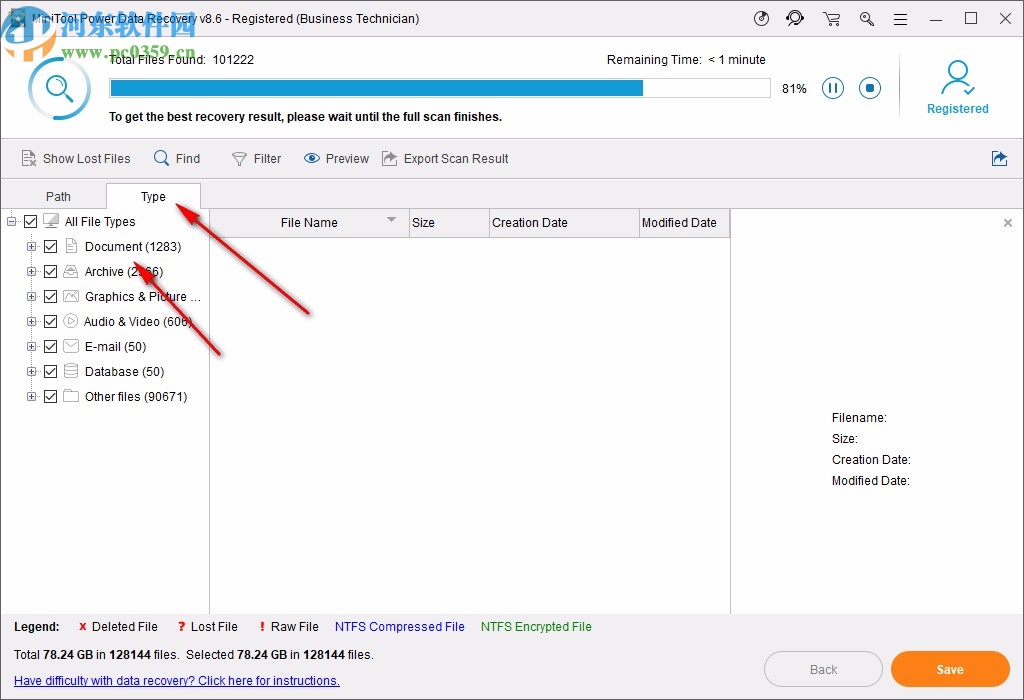Viewport: 1024px width, 700px height.
Task: Sort by Size column header
Action: click(449, 223)
